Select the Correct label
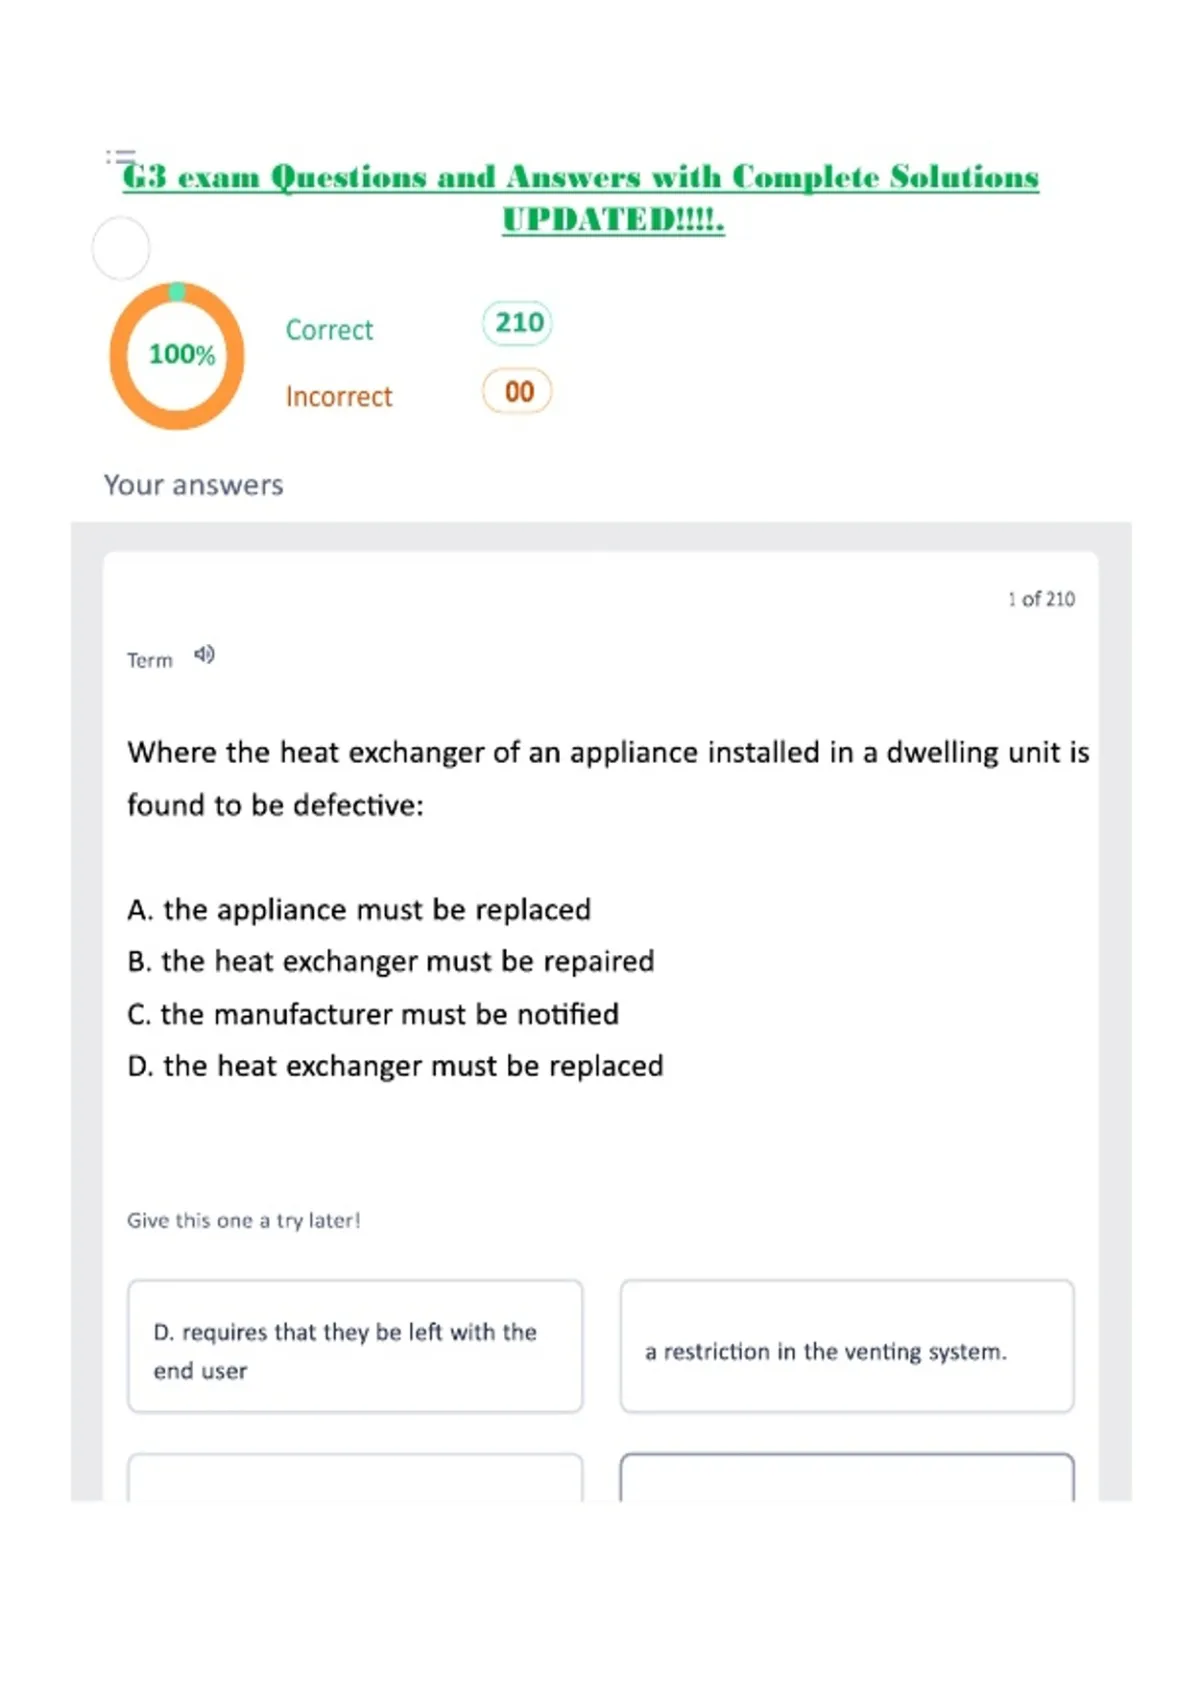Image resolution: width=1200 pixels, height=1700 pixels. (329, 330)
